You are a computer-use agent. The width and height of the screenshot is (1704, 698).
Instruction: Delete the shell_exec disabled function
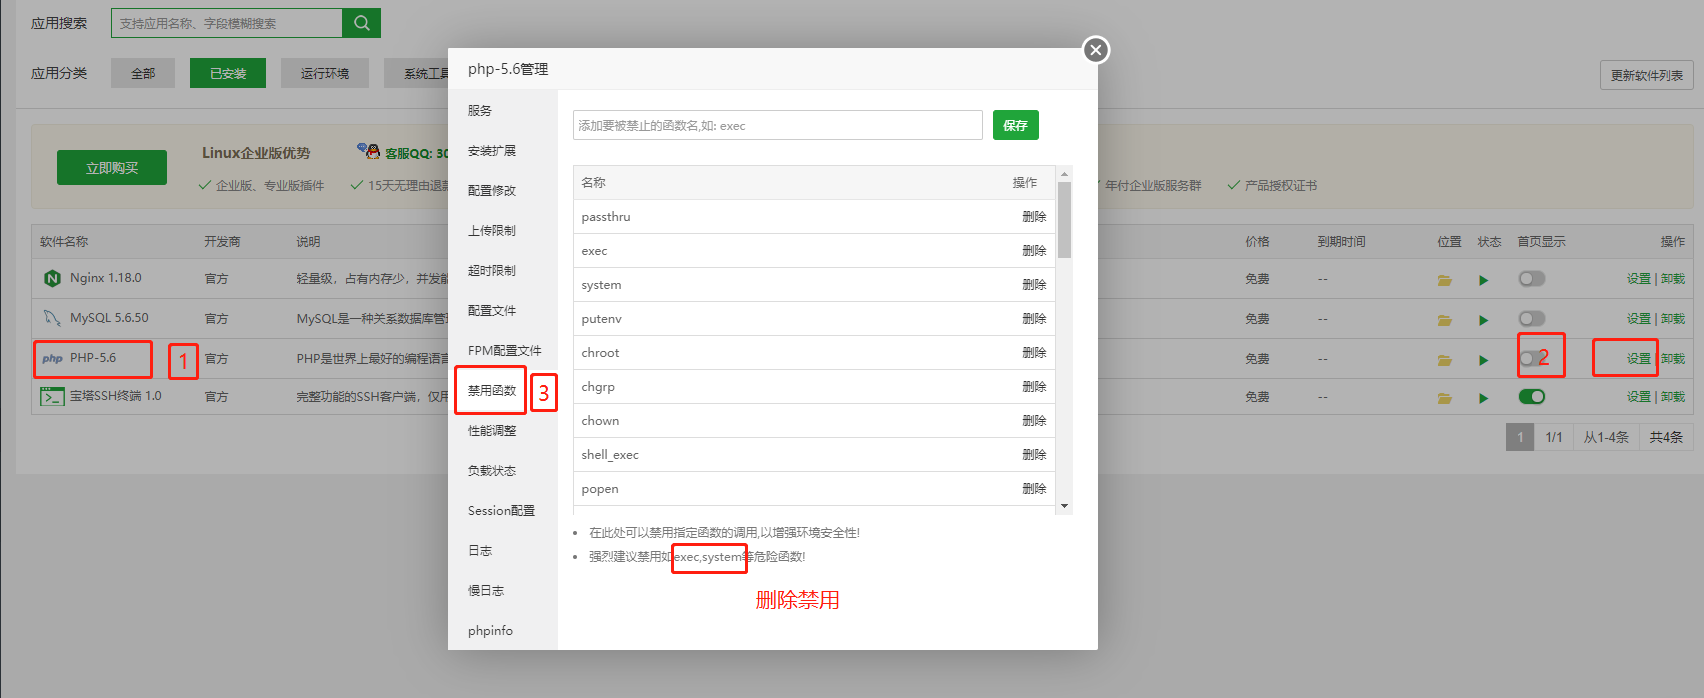point(1034,455)
